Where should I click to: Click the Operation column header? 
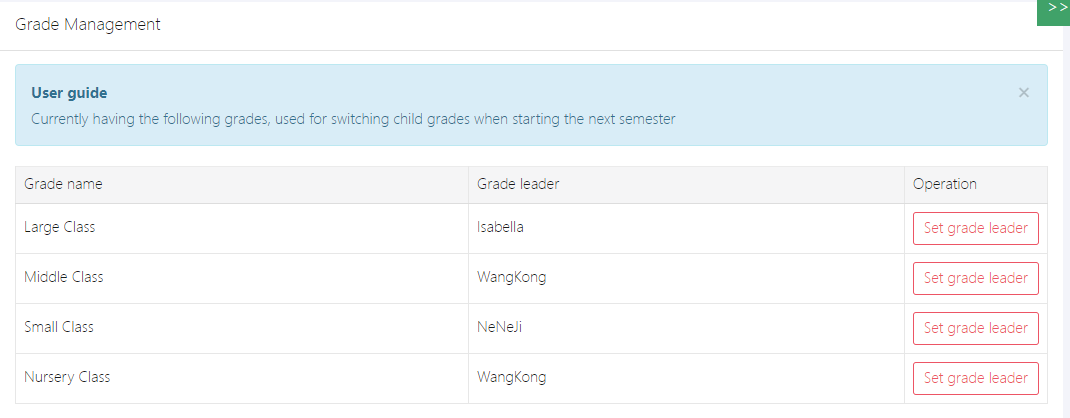944,184
